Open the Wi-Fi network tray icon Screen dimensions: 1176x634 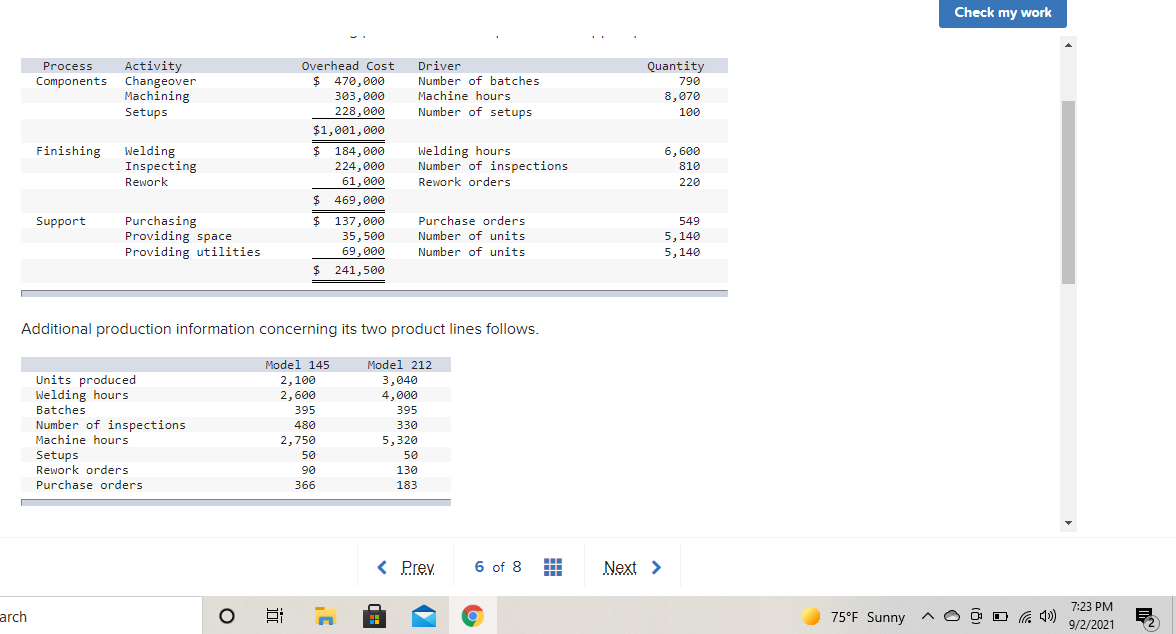tap(1026, 617)
